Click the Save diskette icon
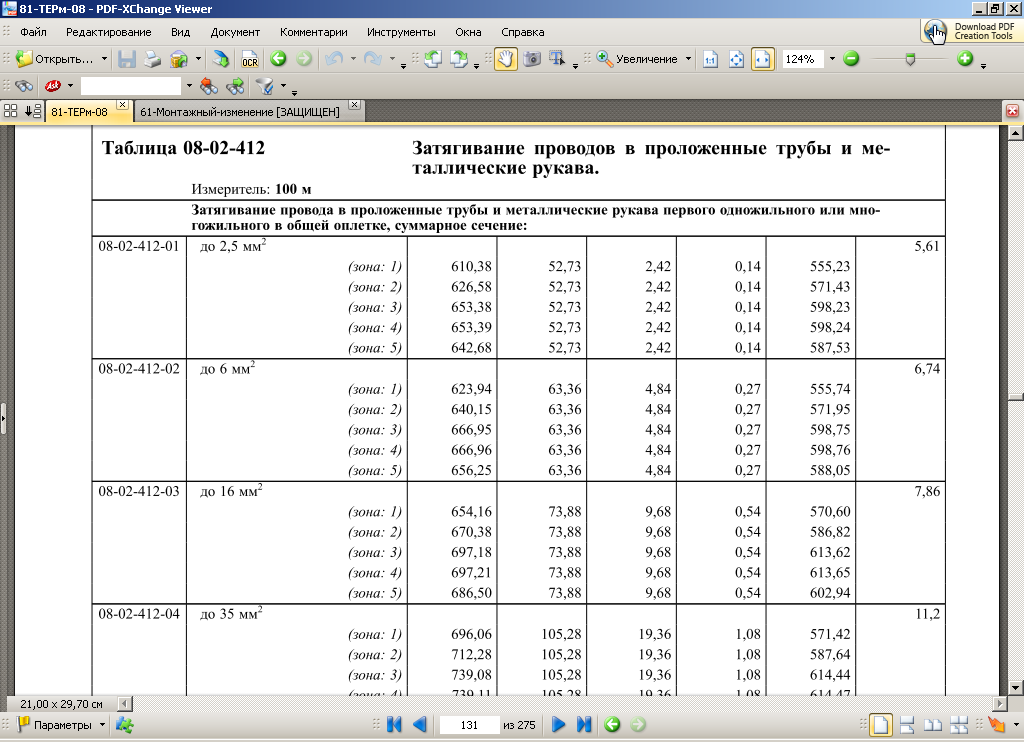 (127, 59)
